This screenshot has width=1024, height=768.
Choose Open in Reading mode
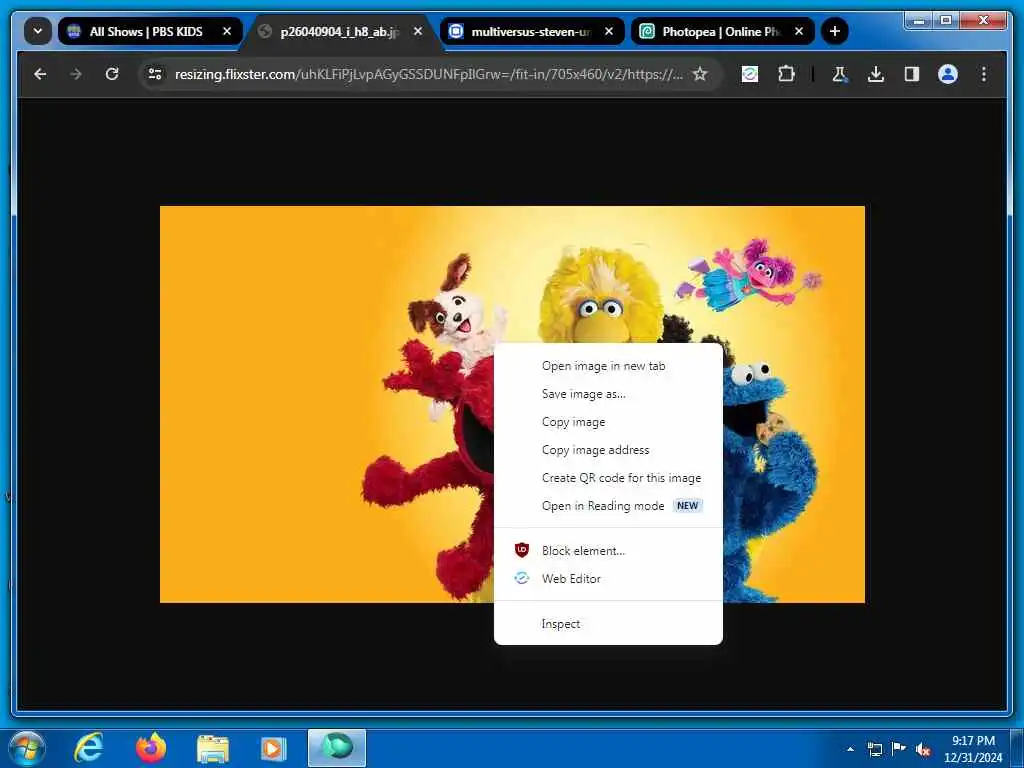point(608,506)
